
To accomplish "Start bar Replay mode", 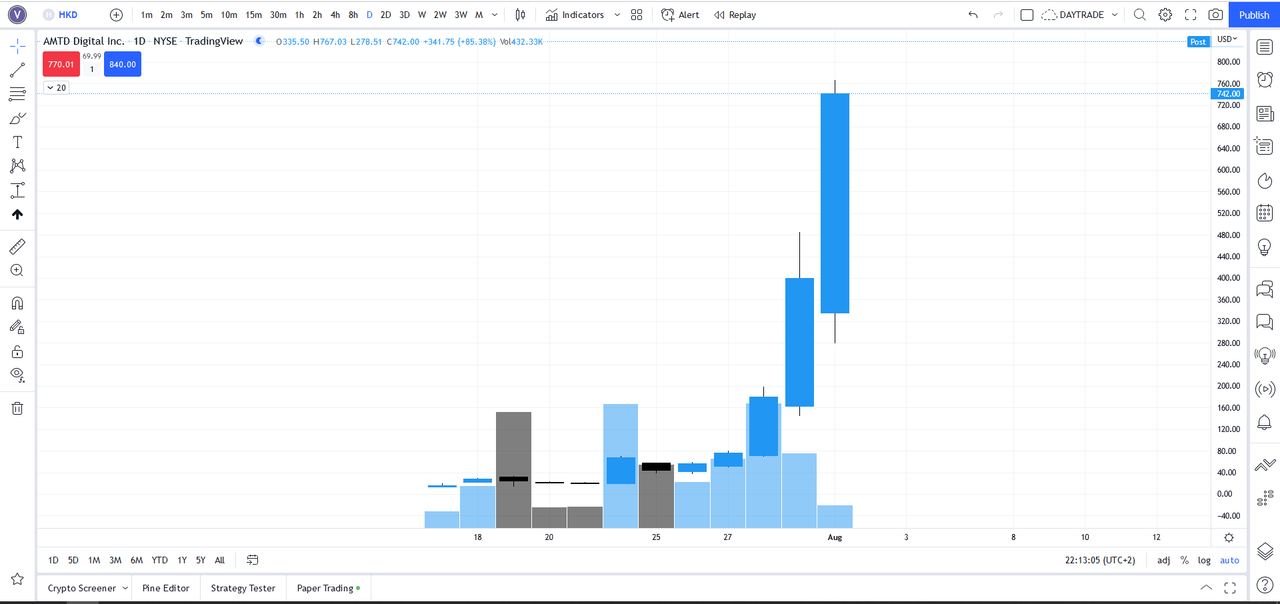I will [x=735, y=15].
